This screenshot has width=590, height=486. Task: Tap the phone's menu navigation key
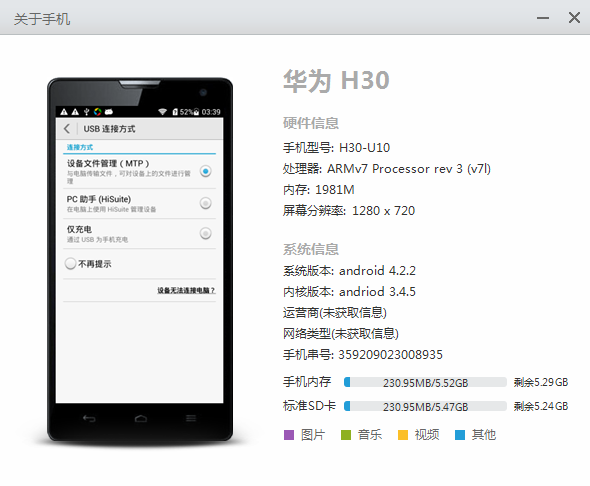click(x=191, y=418)
